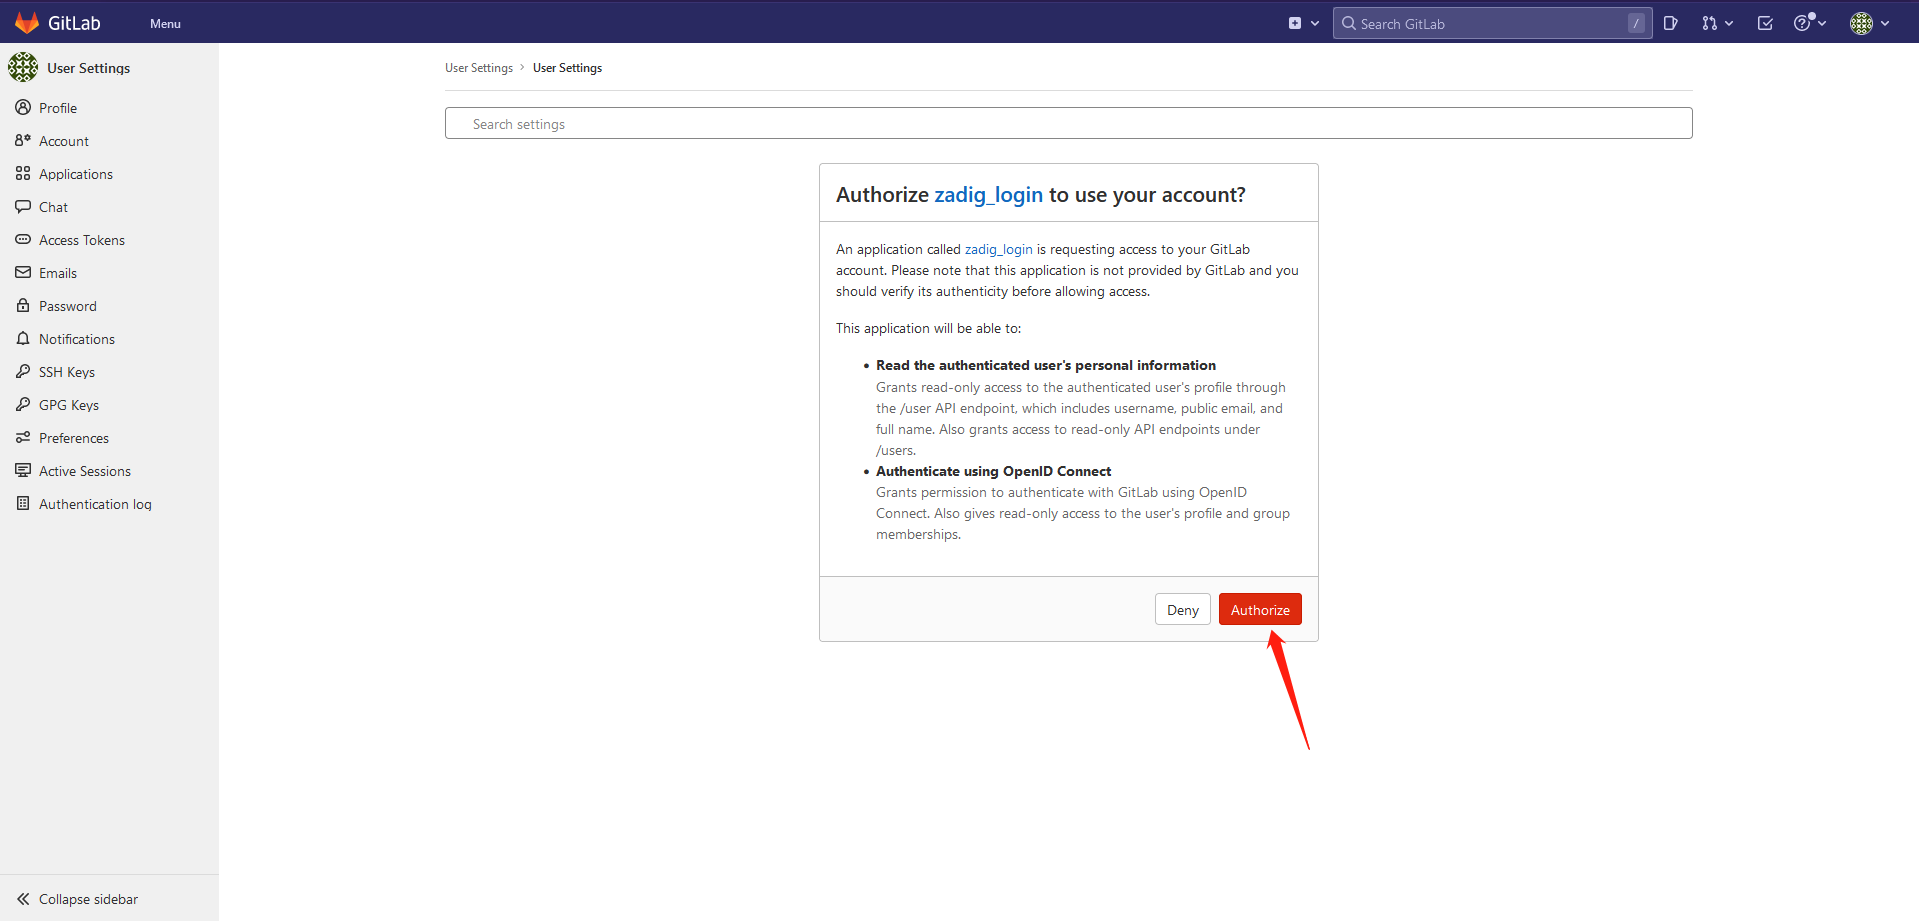Click the Active Sessions monitor icon
The height and width of the screenshot is (921, 1919).
click(23, 470)
